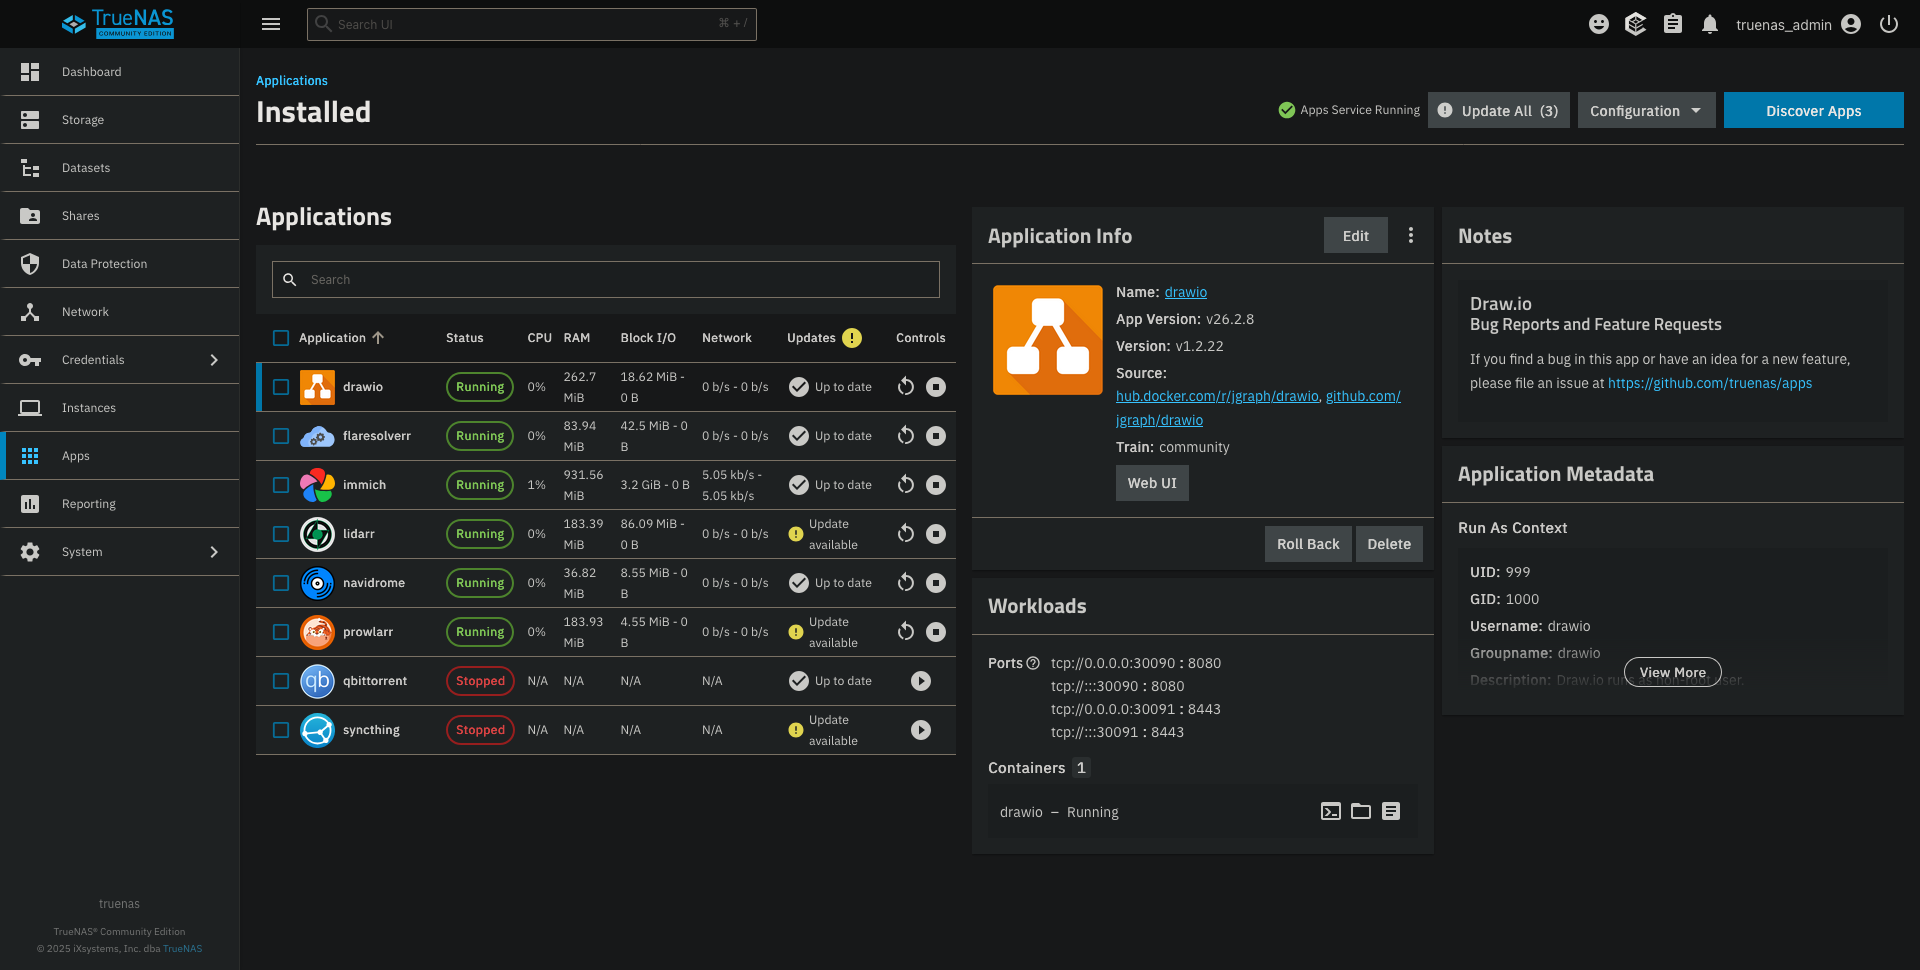Restart the lidarr app
The image size is (1920, 970).
coord(906,534)
